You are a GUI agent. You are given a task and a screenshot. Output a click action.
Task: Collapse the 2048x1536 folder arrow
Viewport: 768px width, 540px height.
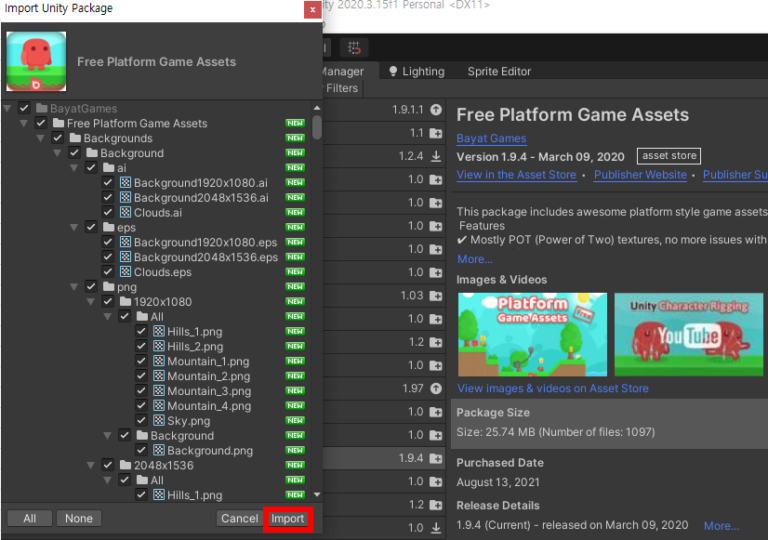(x=91, y=466)
